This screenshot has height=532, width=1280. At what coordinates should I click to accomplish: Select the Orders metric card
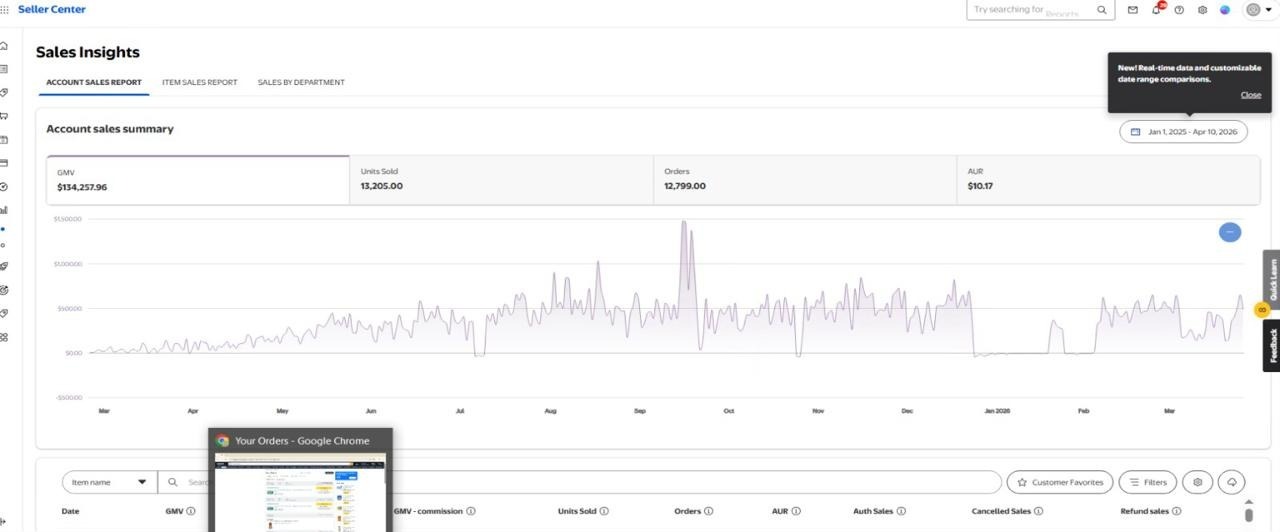[804, 180]
